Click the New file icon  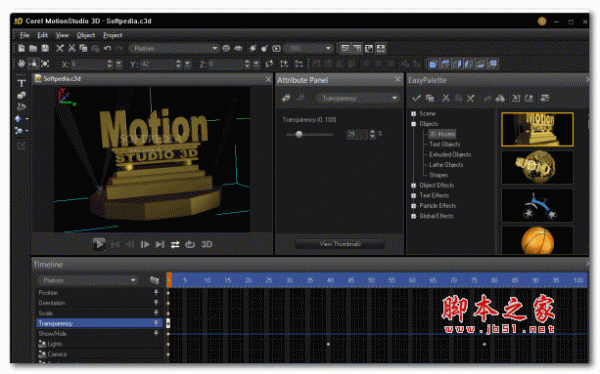point(21,48)
